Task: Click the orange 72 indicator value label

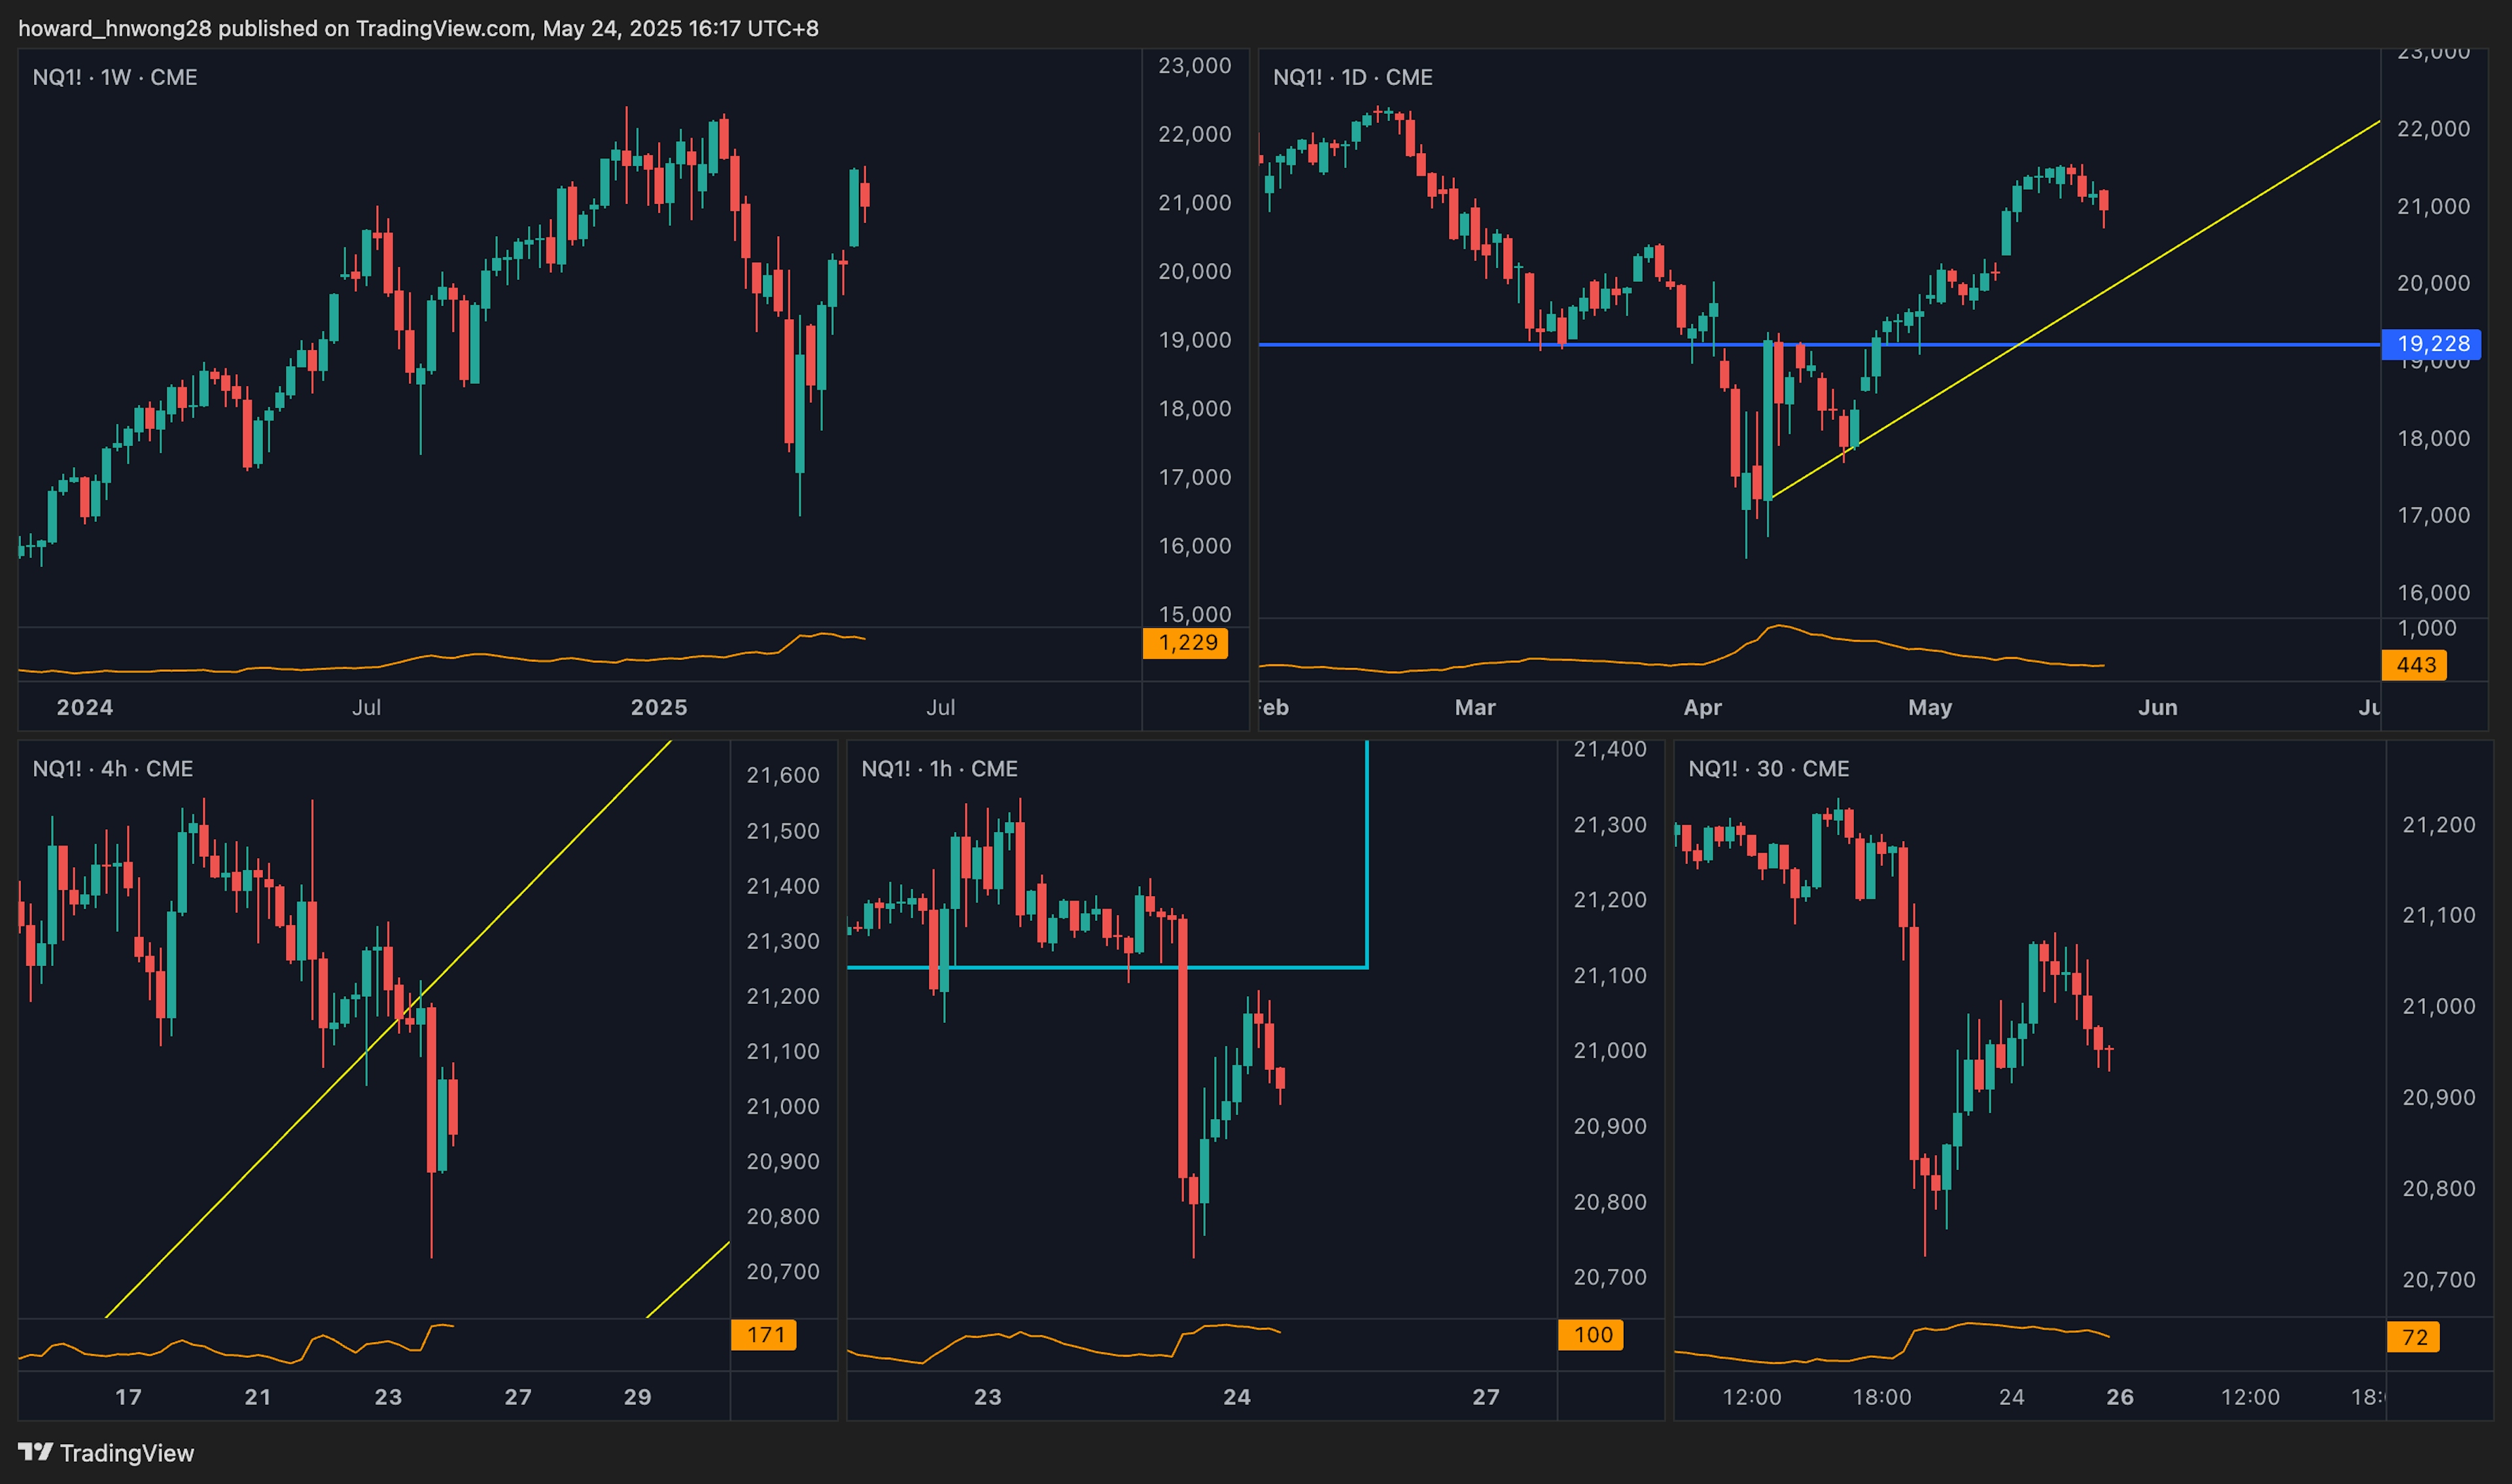Action: (x=2413, y=1337)
